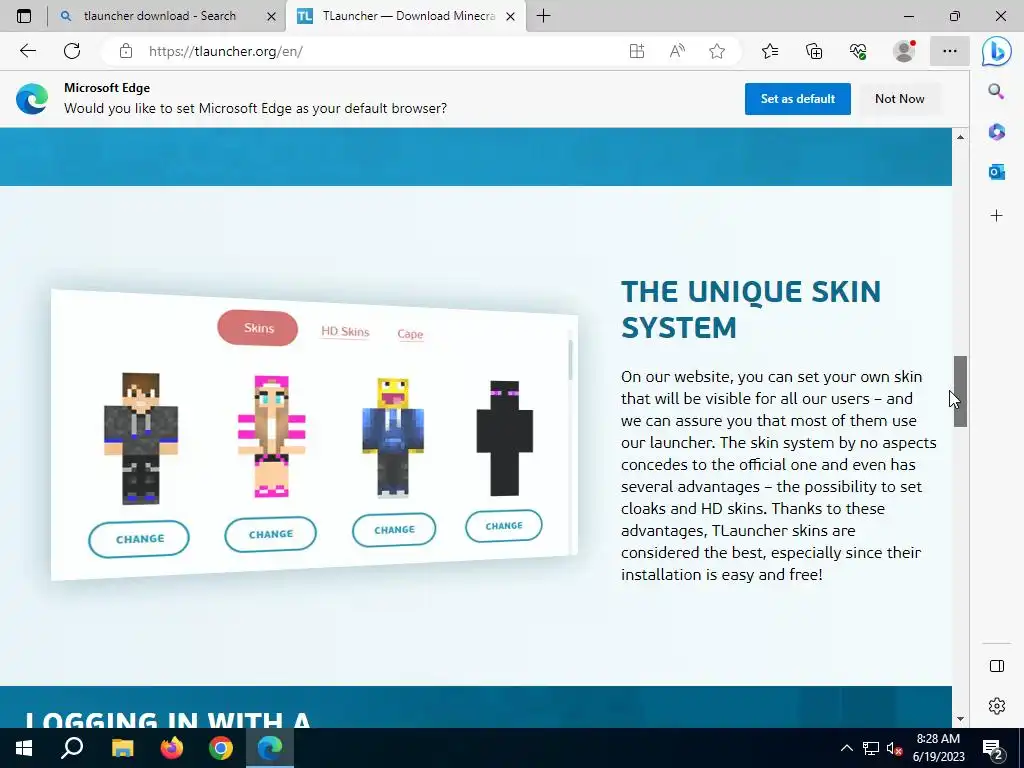Click THE UNIQUE SKIN SYSTEM heading

[751, 310]
